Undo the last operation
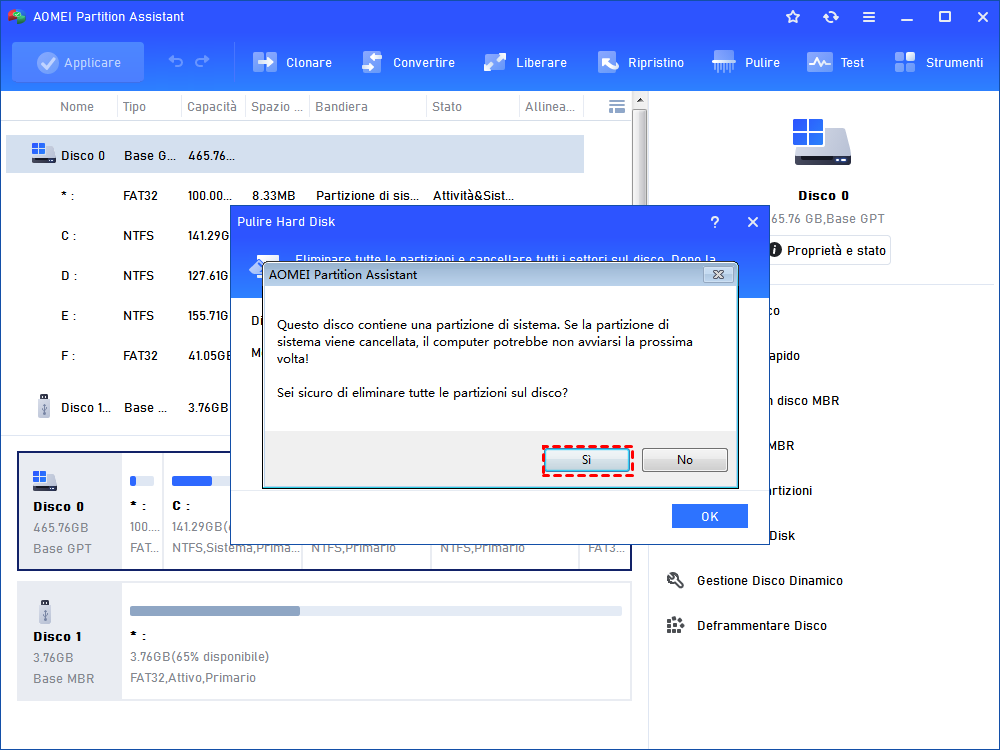The image size is (1000, 750). coord(175,61)
